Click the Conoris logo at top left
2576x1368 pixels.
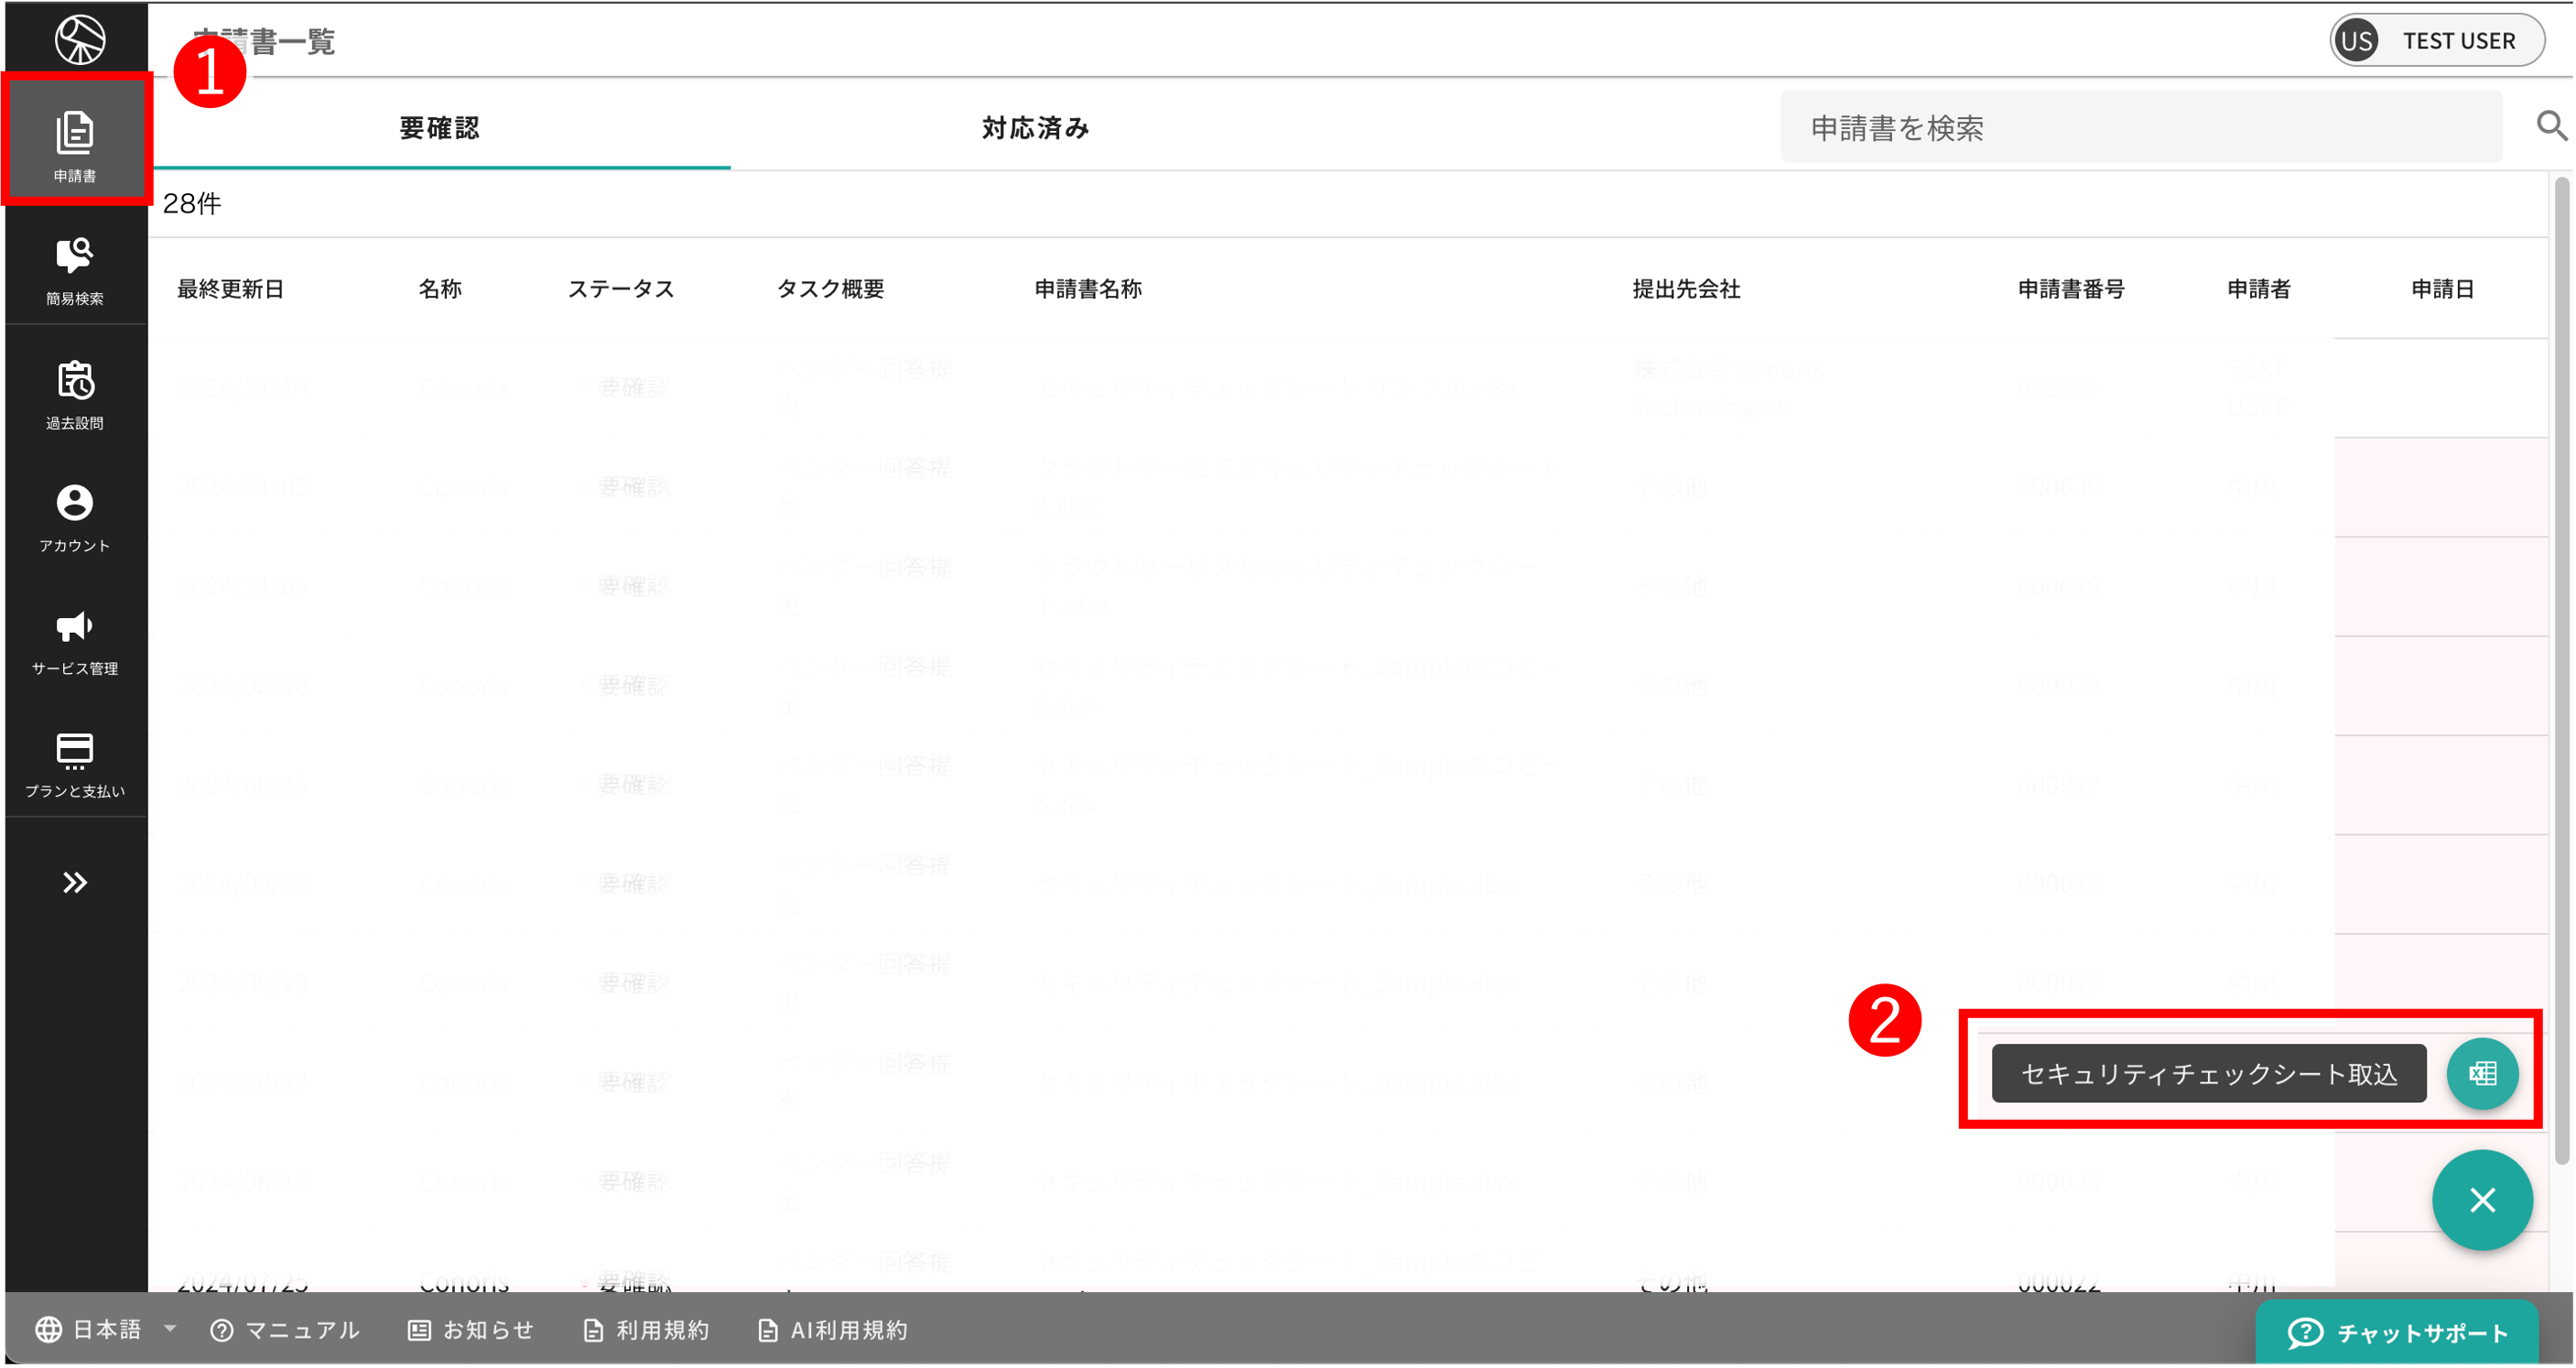tap(79, 40)
